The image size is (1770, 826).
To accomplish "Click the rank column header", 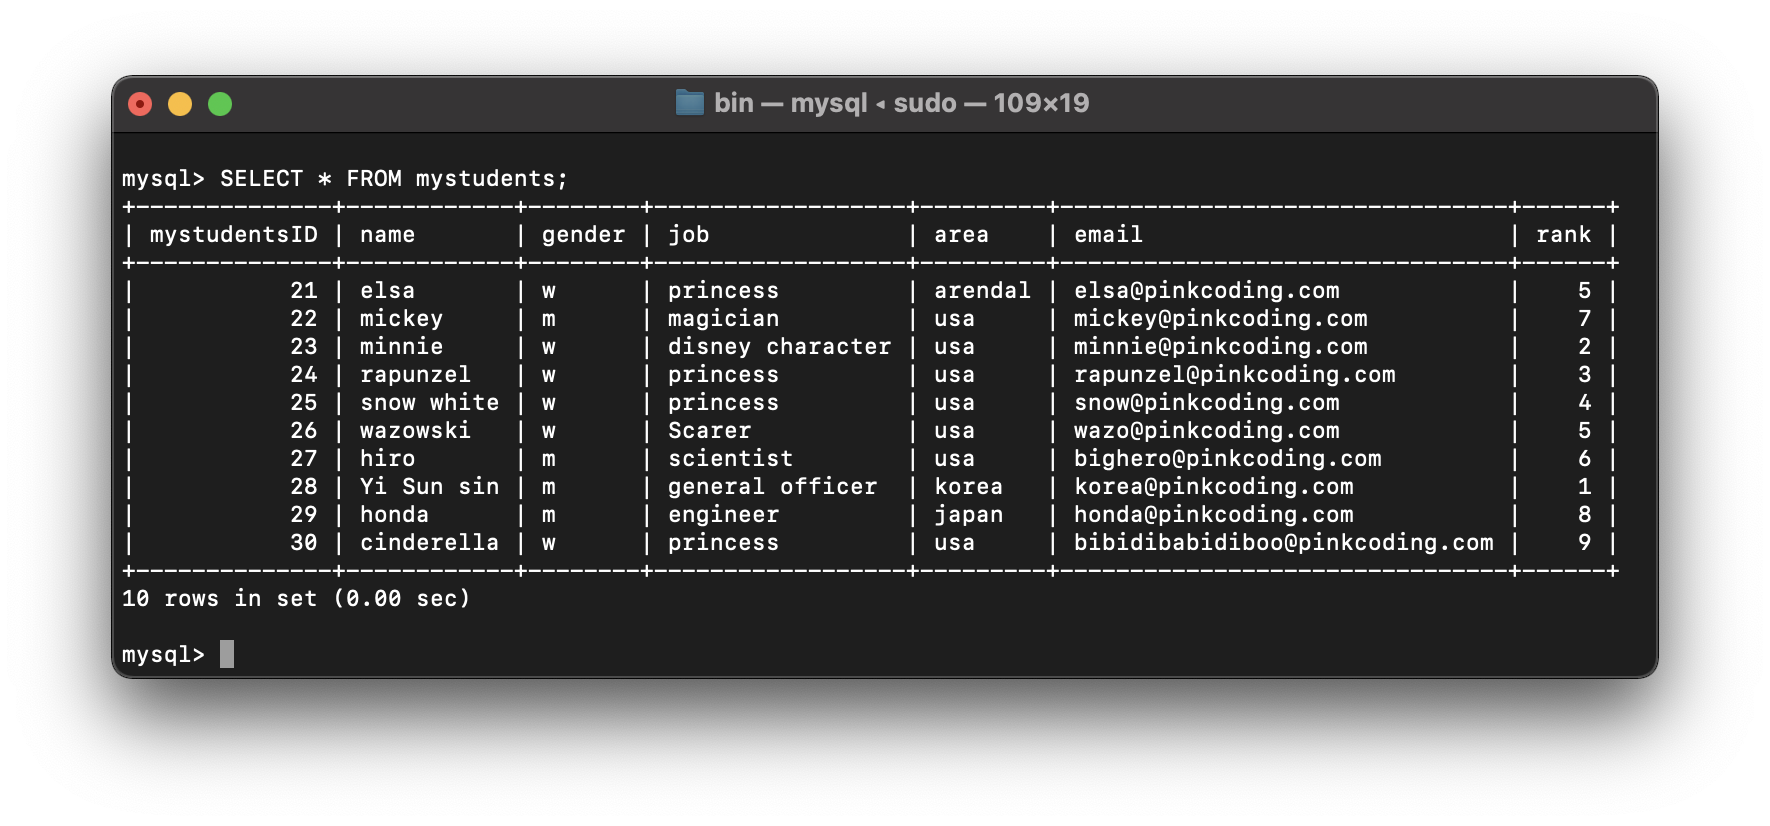I will tap(1563, 235).
